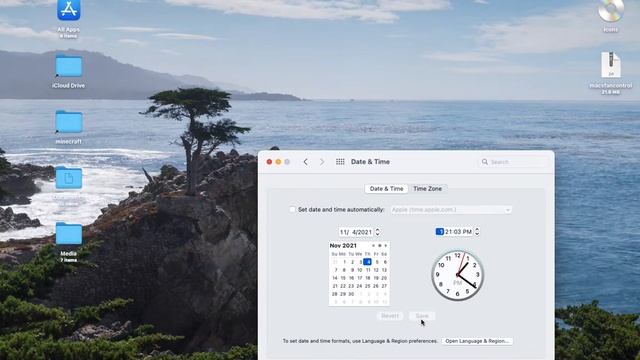Select the macsfancontrol zip file
The image size is (640, 360).
coord(611,65)
